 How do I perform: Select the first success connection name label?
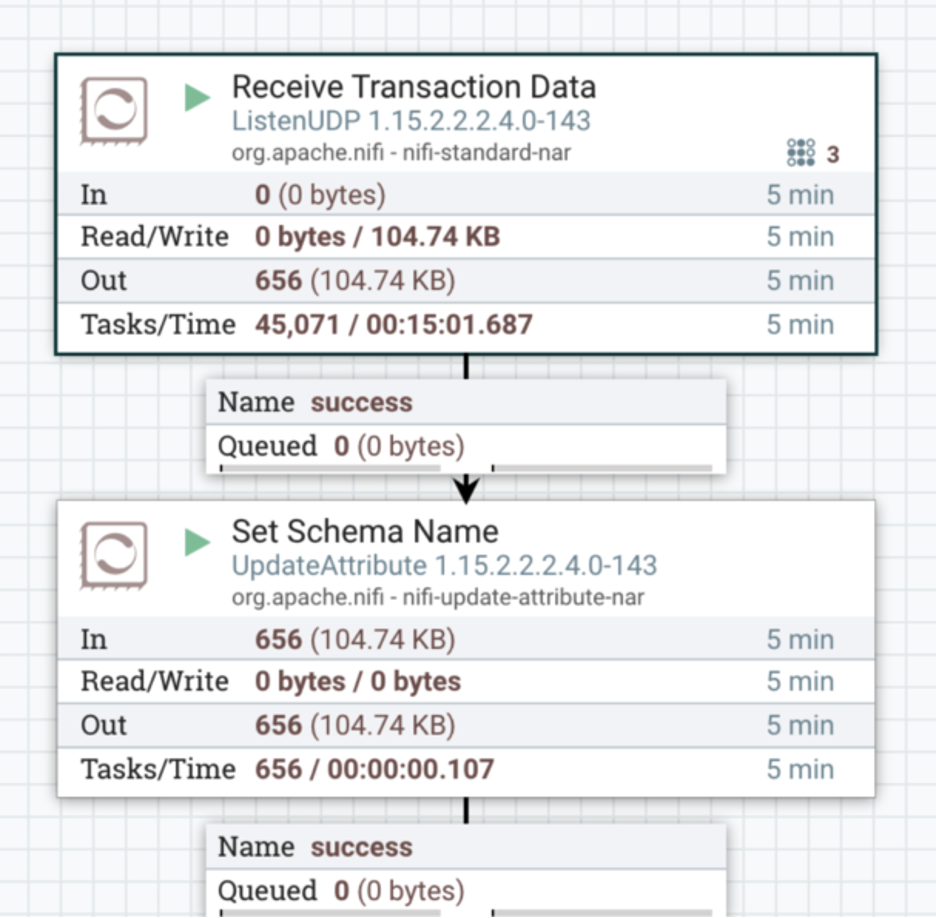point(361,402)
